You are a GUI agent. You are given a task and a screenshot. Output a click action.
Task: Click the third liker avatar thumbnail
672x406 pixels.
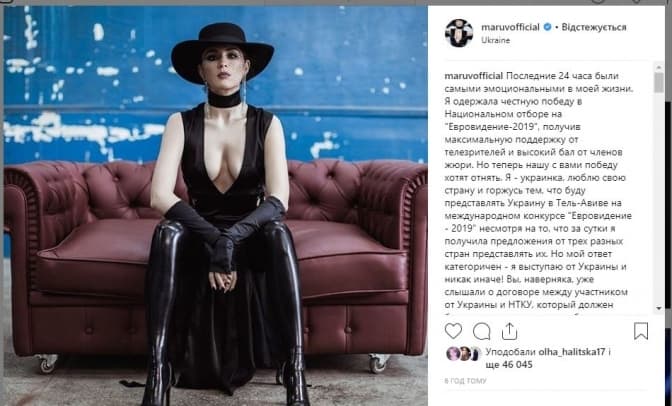(x=475, y=354)
